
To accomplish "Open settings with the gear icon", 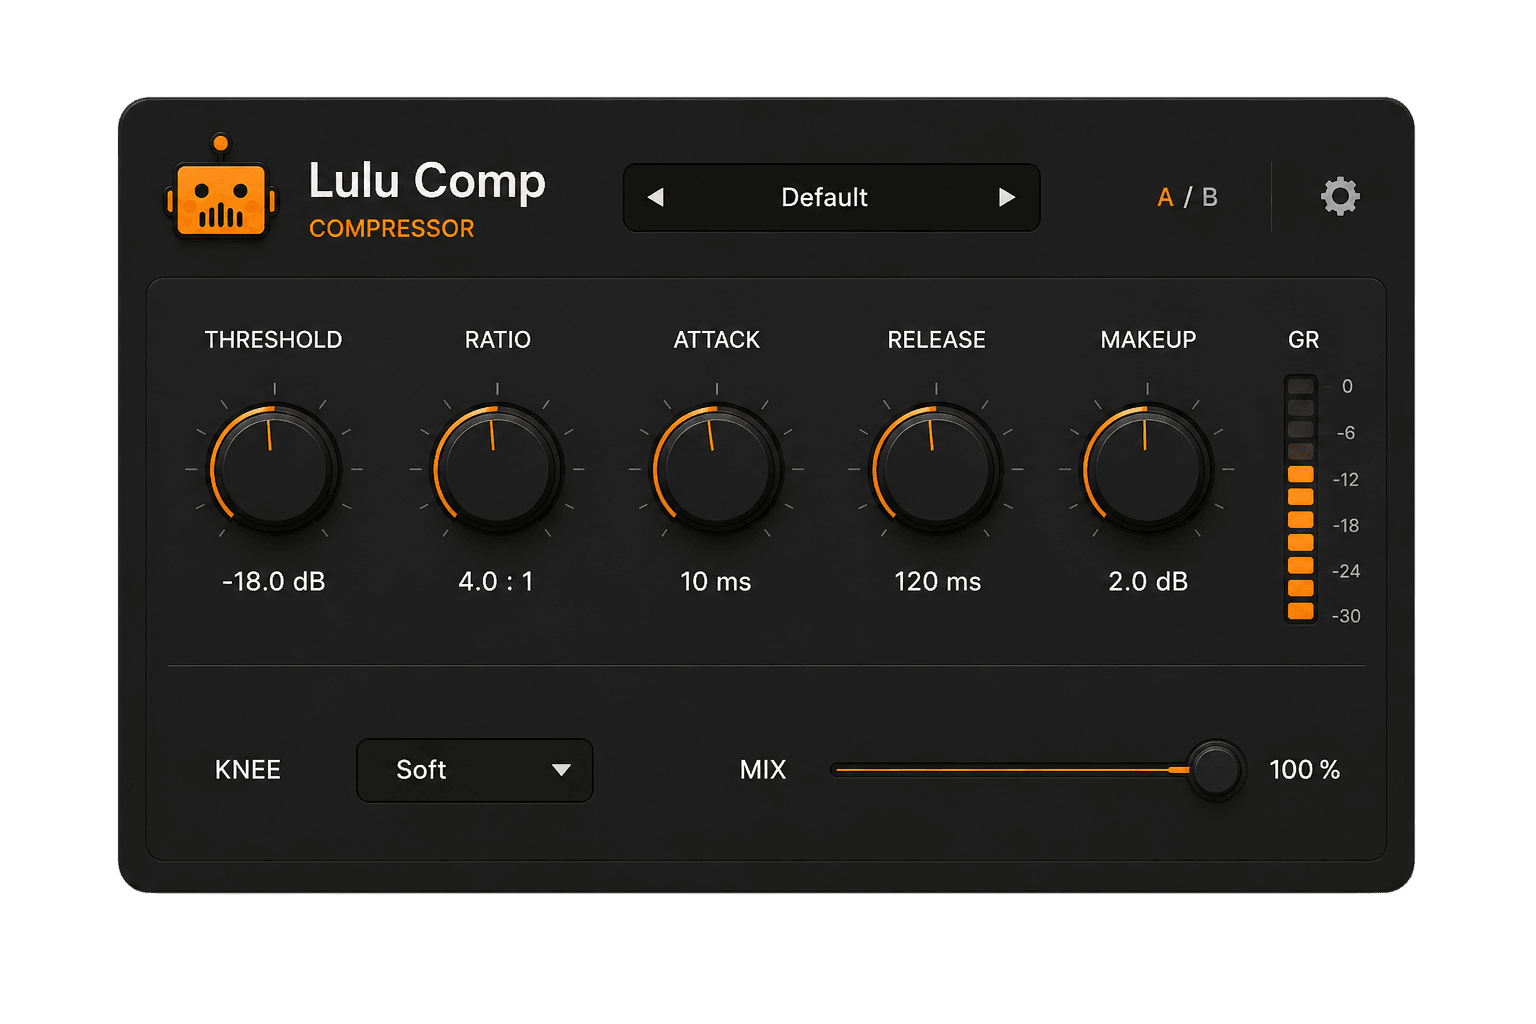I will [1340, 196].
